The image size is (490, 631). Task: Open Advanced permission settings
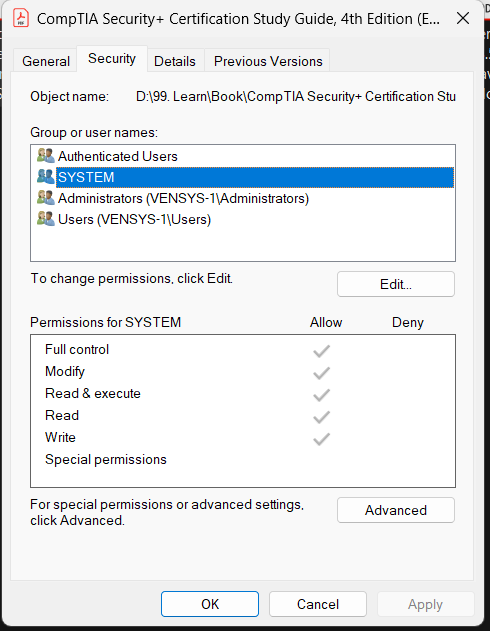396,510
